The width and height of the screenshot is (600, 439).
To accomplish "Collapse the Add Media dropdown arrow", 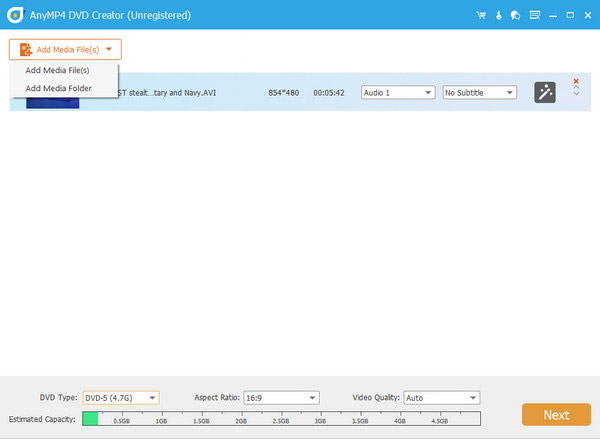I will pyautogui.click(x=109, y=49).
